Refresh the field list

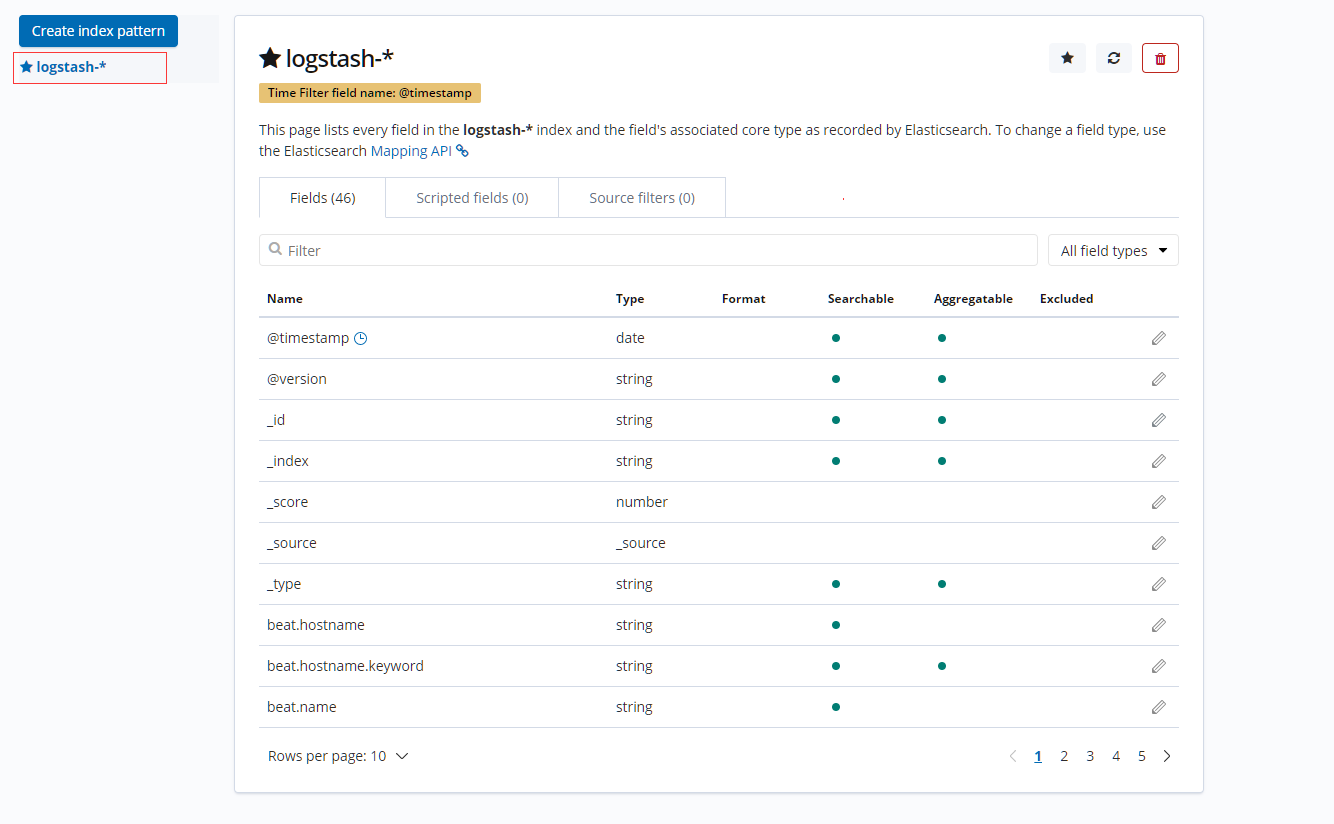[1113, 58]
